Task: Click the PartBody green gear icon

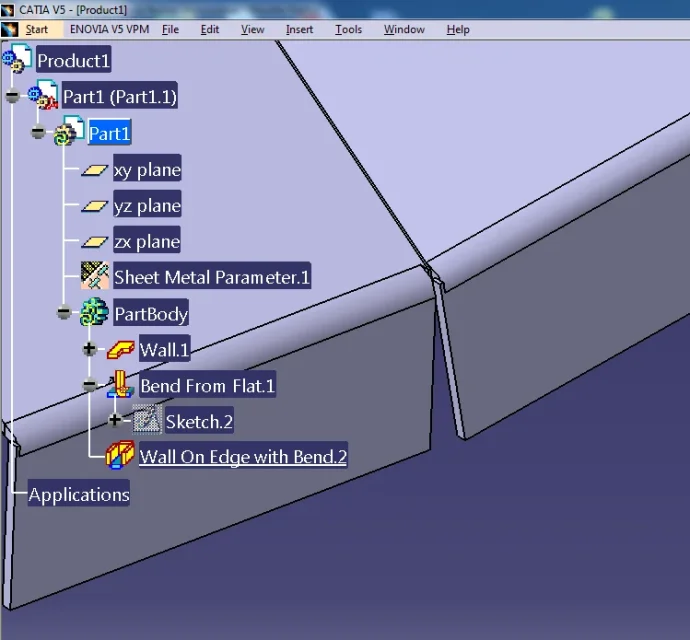Action: pyautogui.click(x=94, y=312)
